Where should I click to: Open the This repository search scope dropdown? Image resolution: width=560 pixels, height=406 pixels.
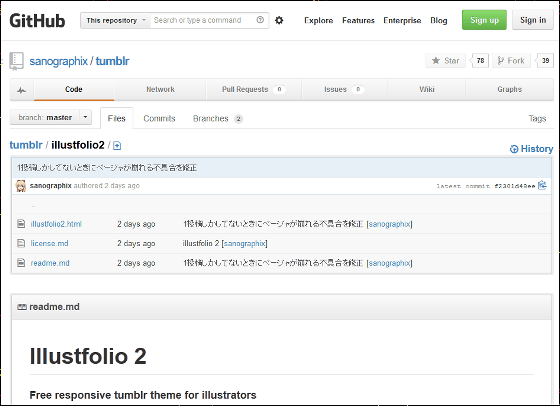(x=115, y=20)
